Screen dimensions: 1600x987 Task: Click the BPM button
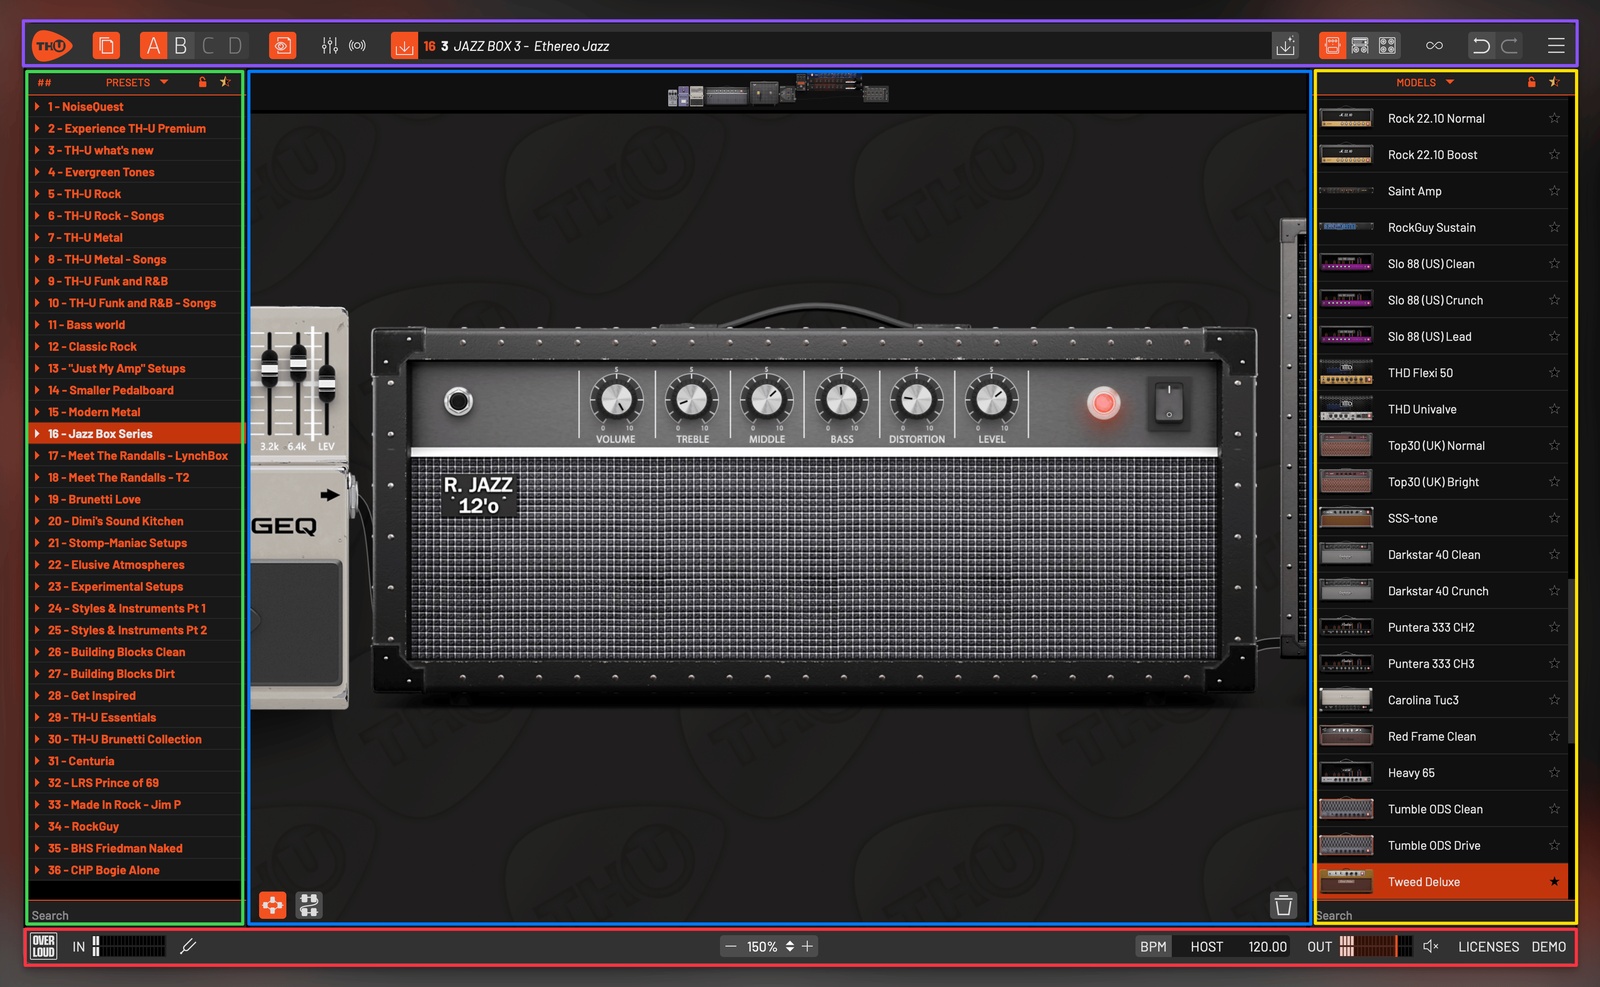point(1153,946)
